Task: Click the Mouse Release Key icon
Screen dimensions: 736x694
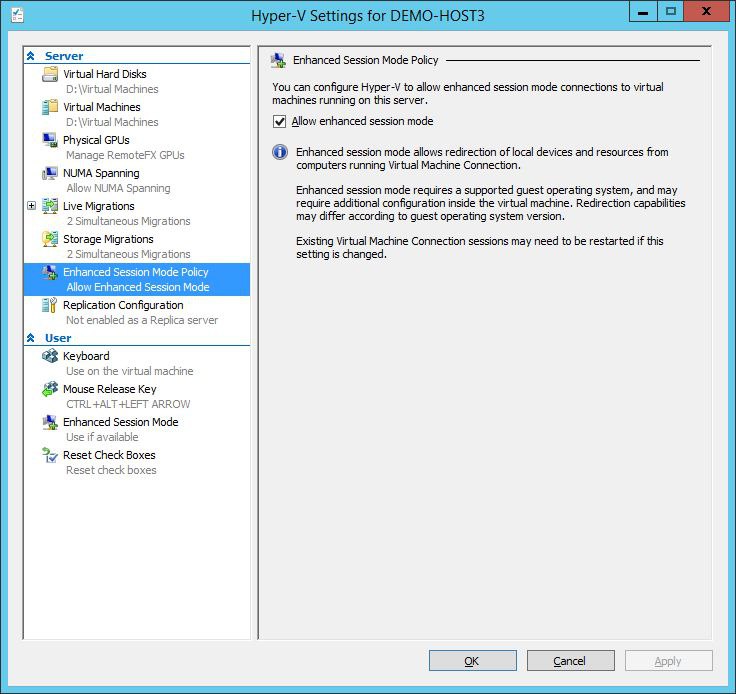Action: click(50, 389)
